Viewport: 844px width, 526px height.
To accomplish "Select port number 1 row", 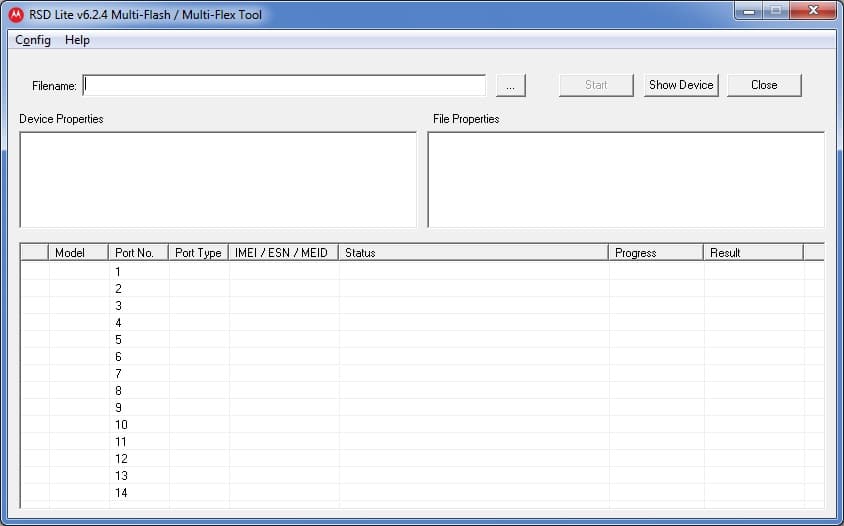I will [x=422, y=271].
